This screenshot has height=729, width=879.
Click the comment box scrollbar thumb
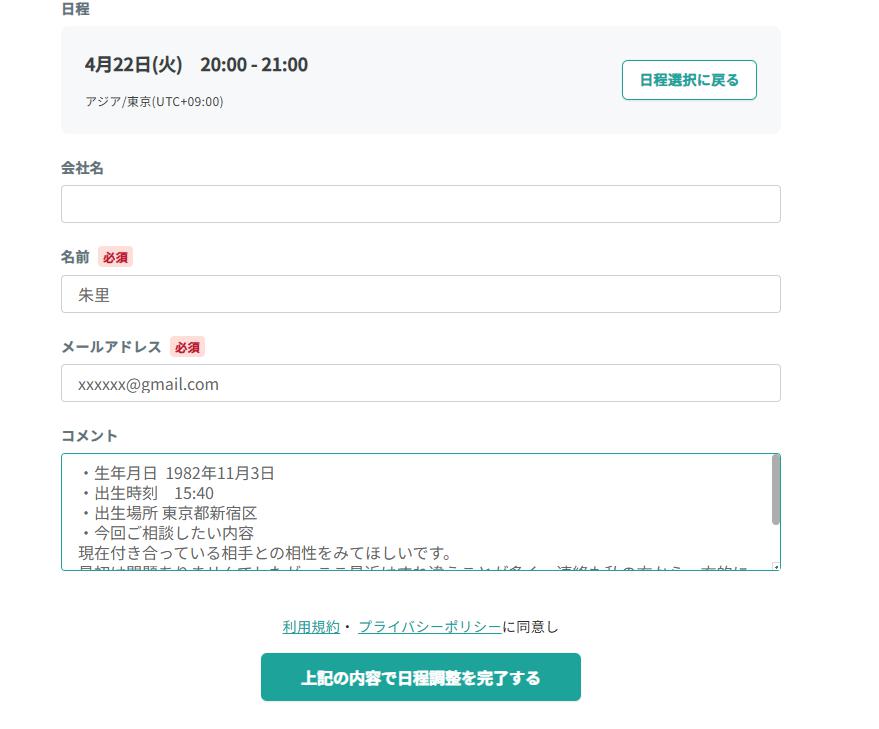pyautogui.click(x=775, y=490)
